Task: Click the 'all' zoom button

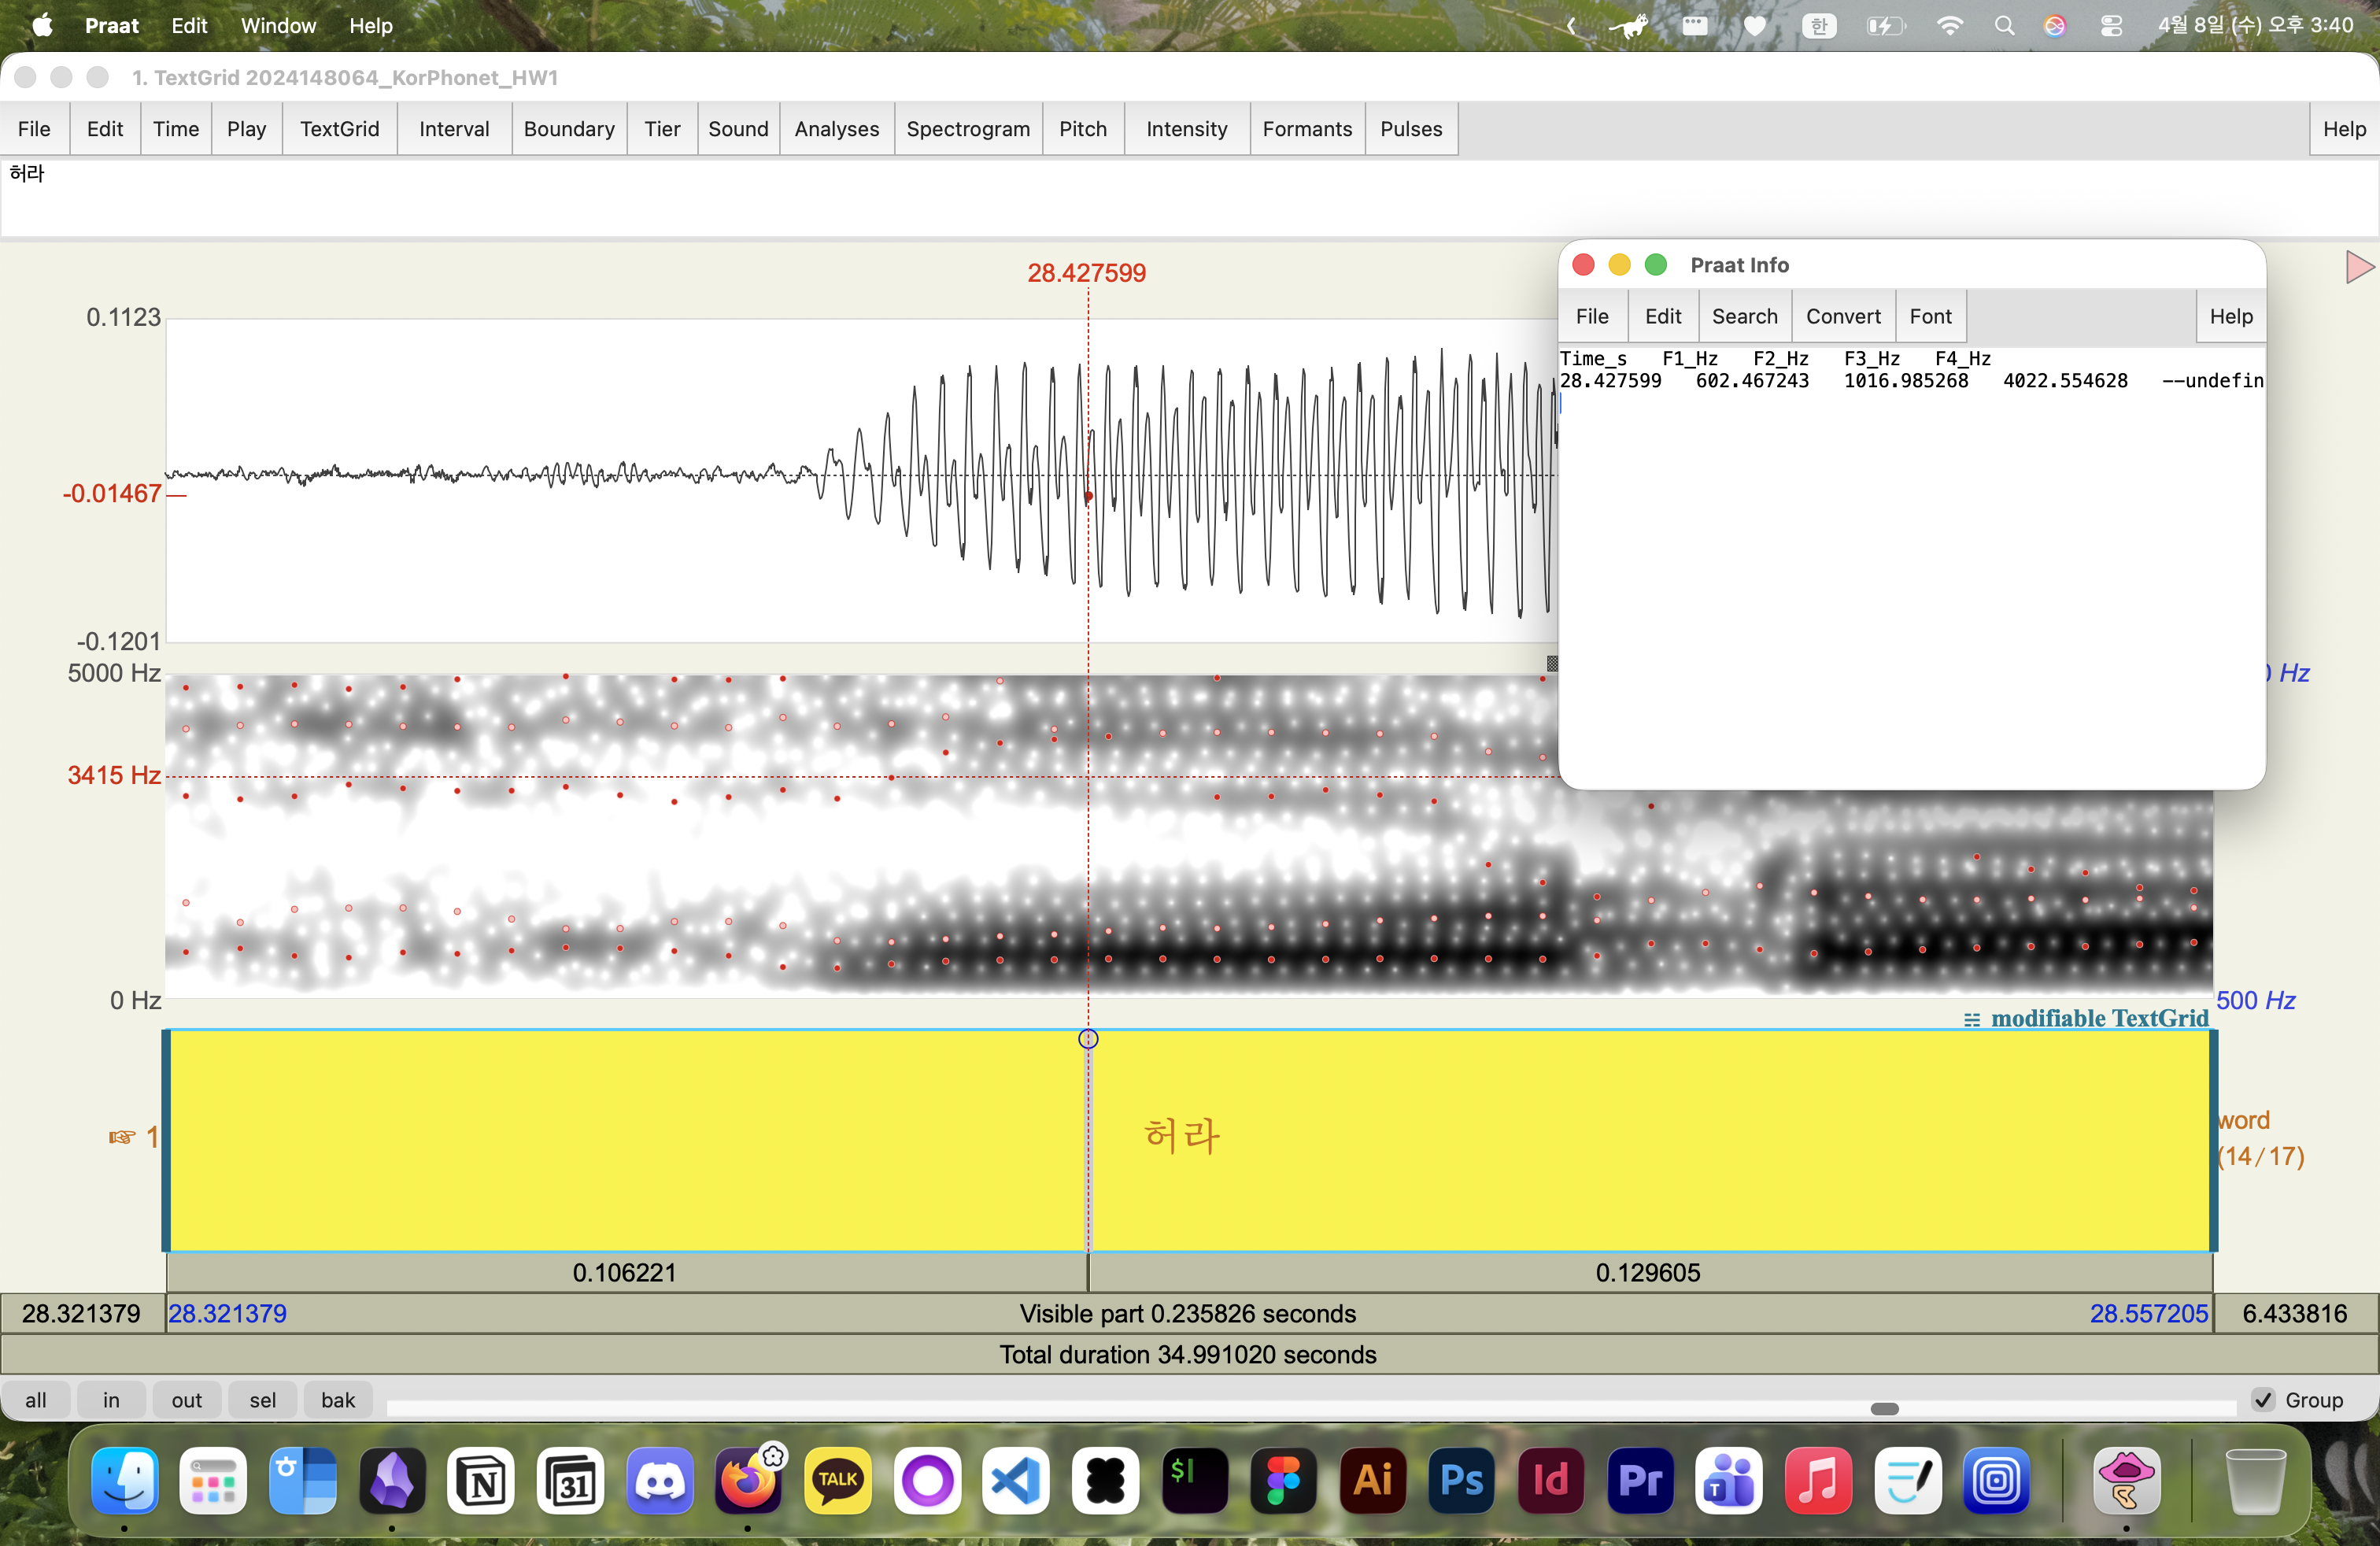Action: tap(36, 1400)
